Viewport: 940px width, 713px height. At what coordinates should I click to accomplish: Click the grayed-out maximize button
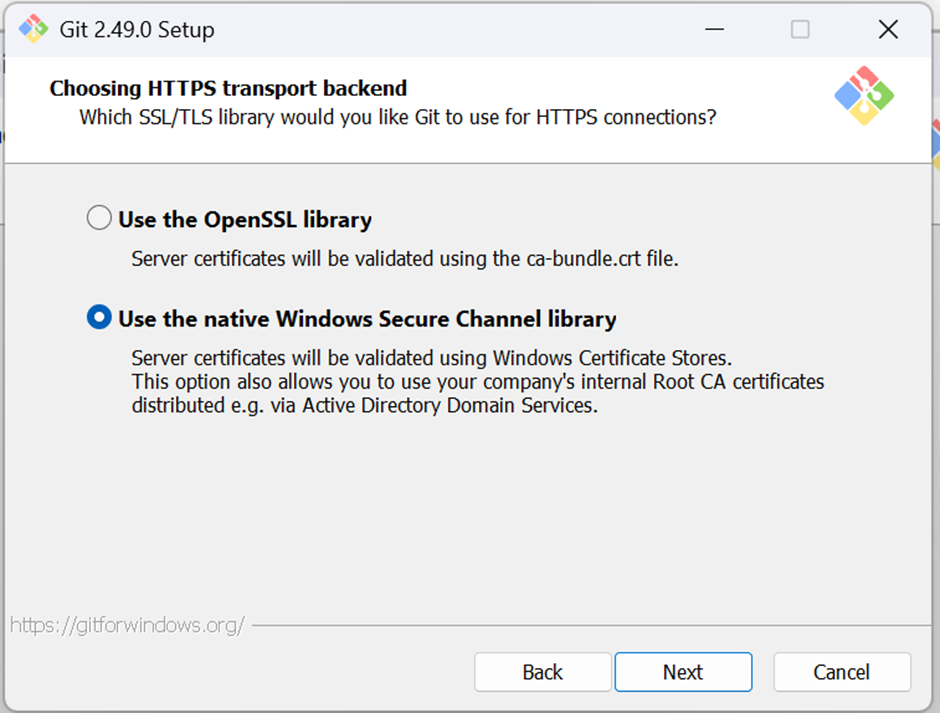(x=800, y=29)
